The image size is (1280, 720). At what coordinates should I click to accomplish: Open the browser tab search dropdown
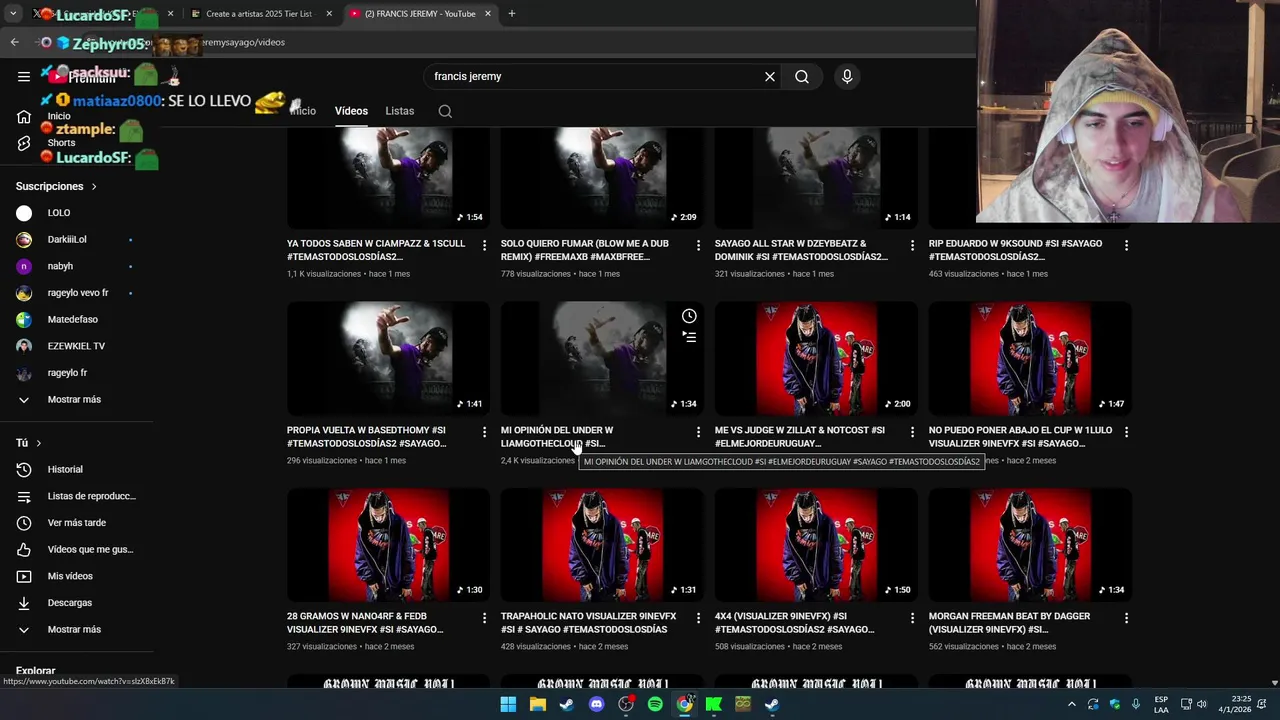(13, 14)
